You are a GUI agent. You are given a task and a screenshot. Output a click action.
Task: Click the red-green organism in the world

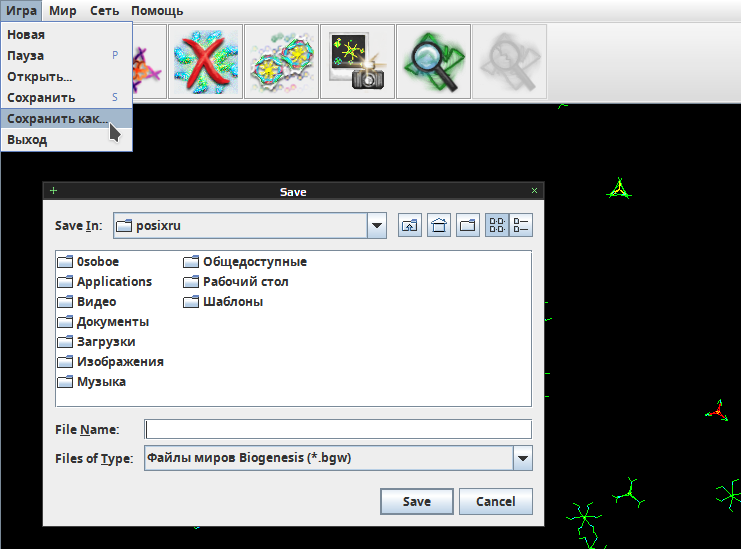pyautogui.click(x=718, y=411)
